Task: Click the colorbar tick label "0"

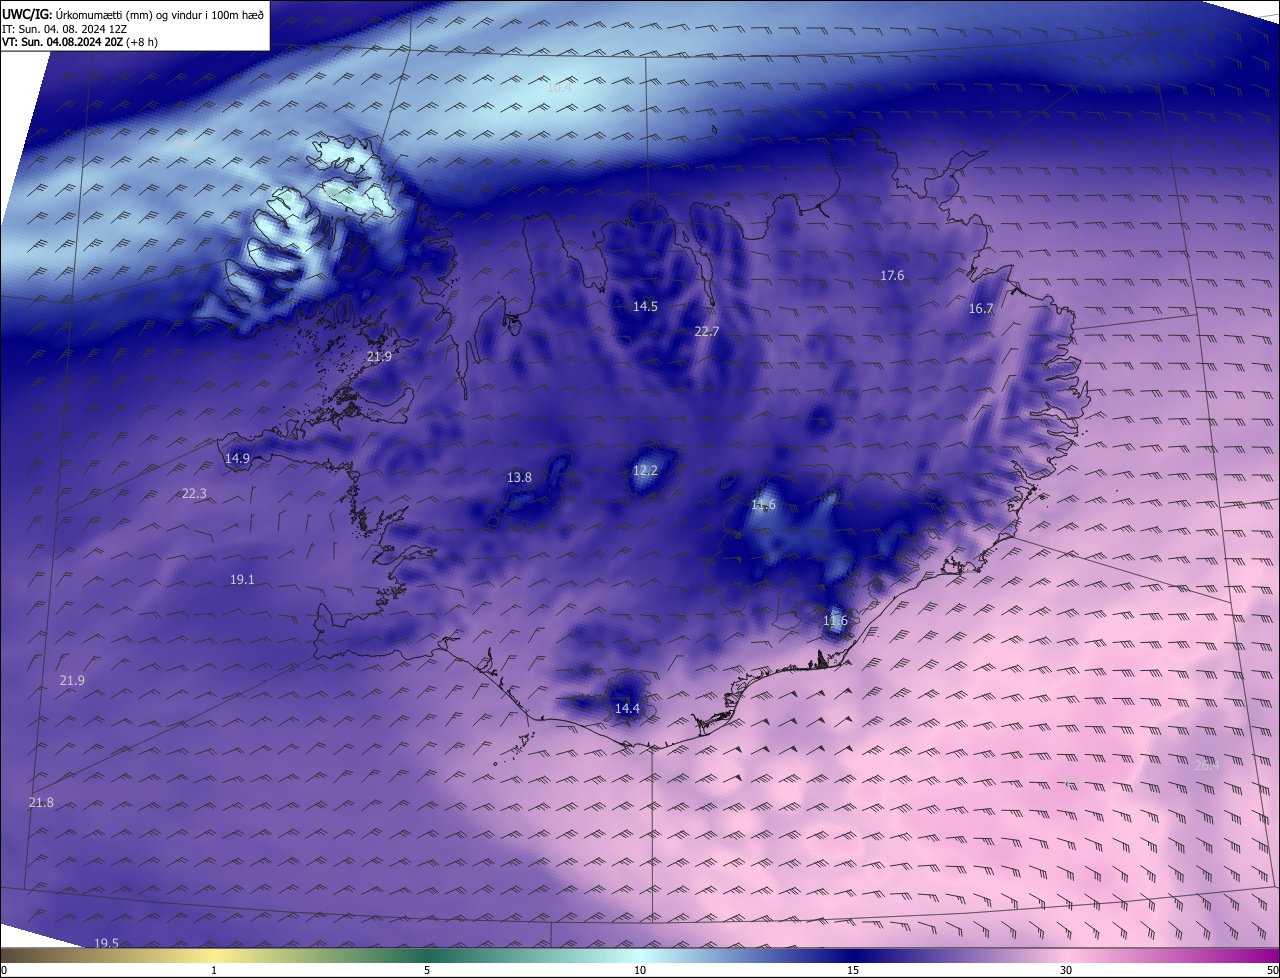Action: point(4,971)
